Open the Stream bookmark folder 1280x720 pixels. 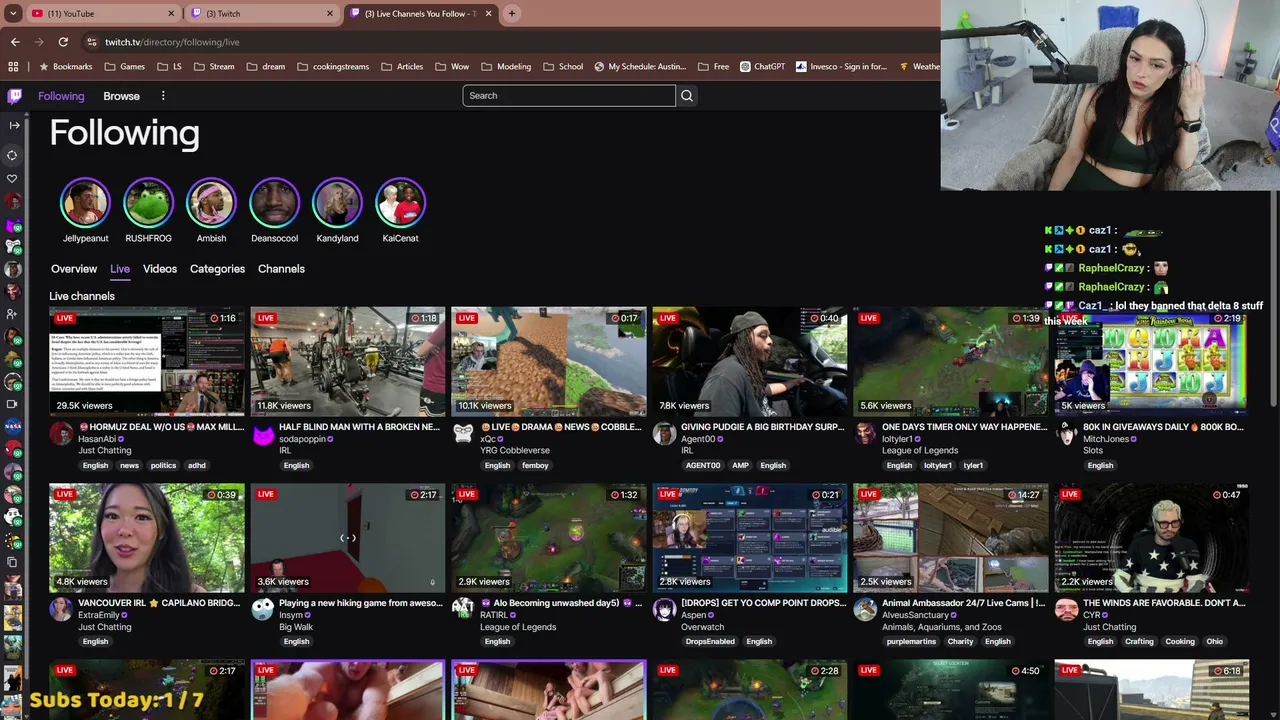point(214,67)
